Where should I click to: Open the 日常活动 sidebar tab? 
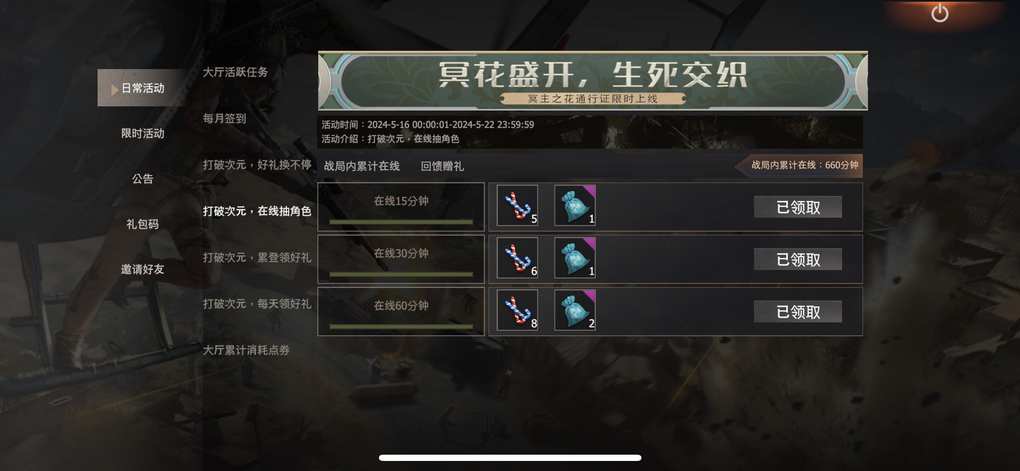click(142, 88)
